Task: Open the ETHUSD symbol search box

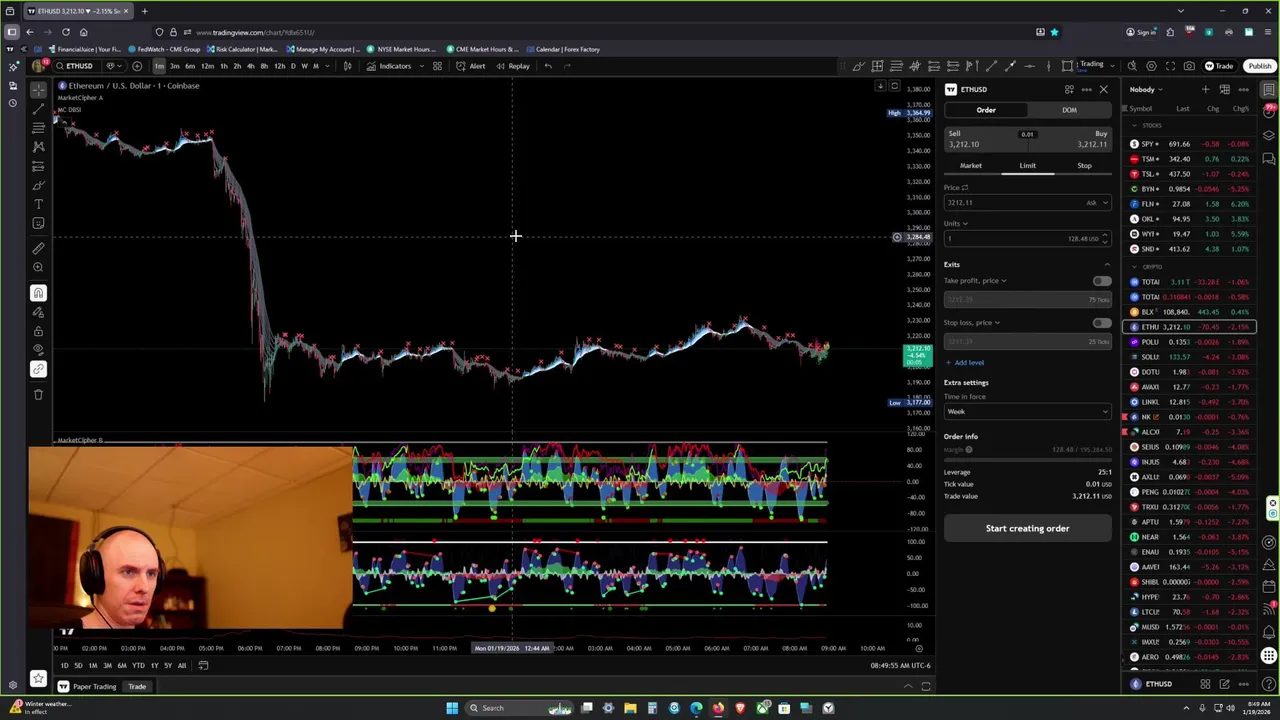Action: (x=78, y=66)
